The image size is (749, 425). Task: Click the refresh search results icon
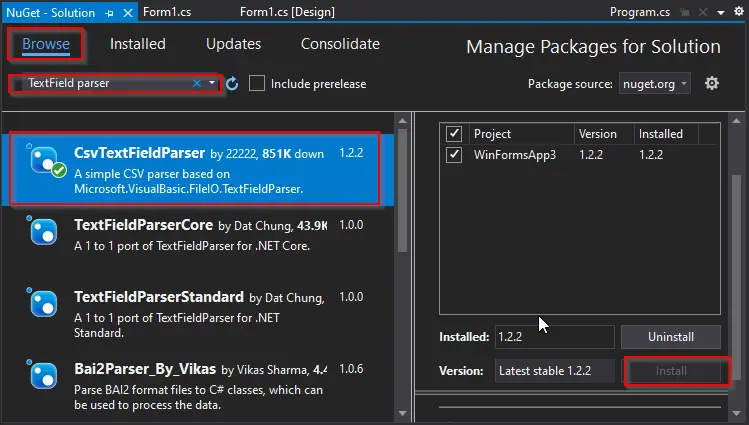(232, 84)
